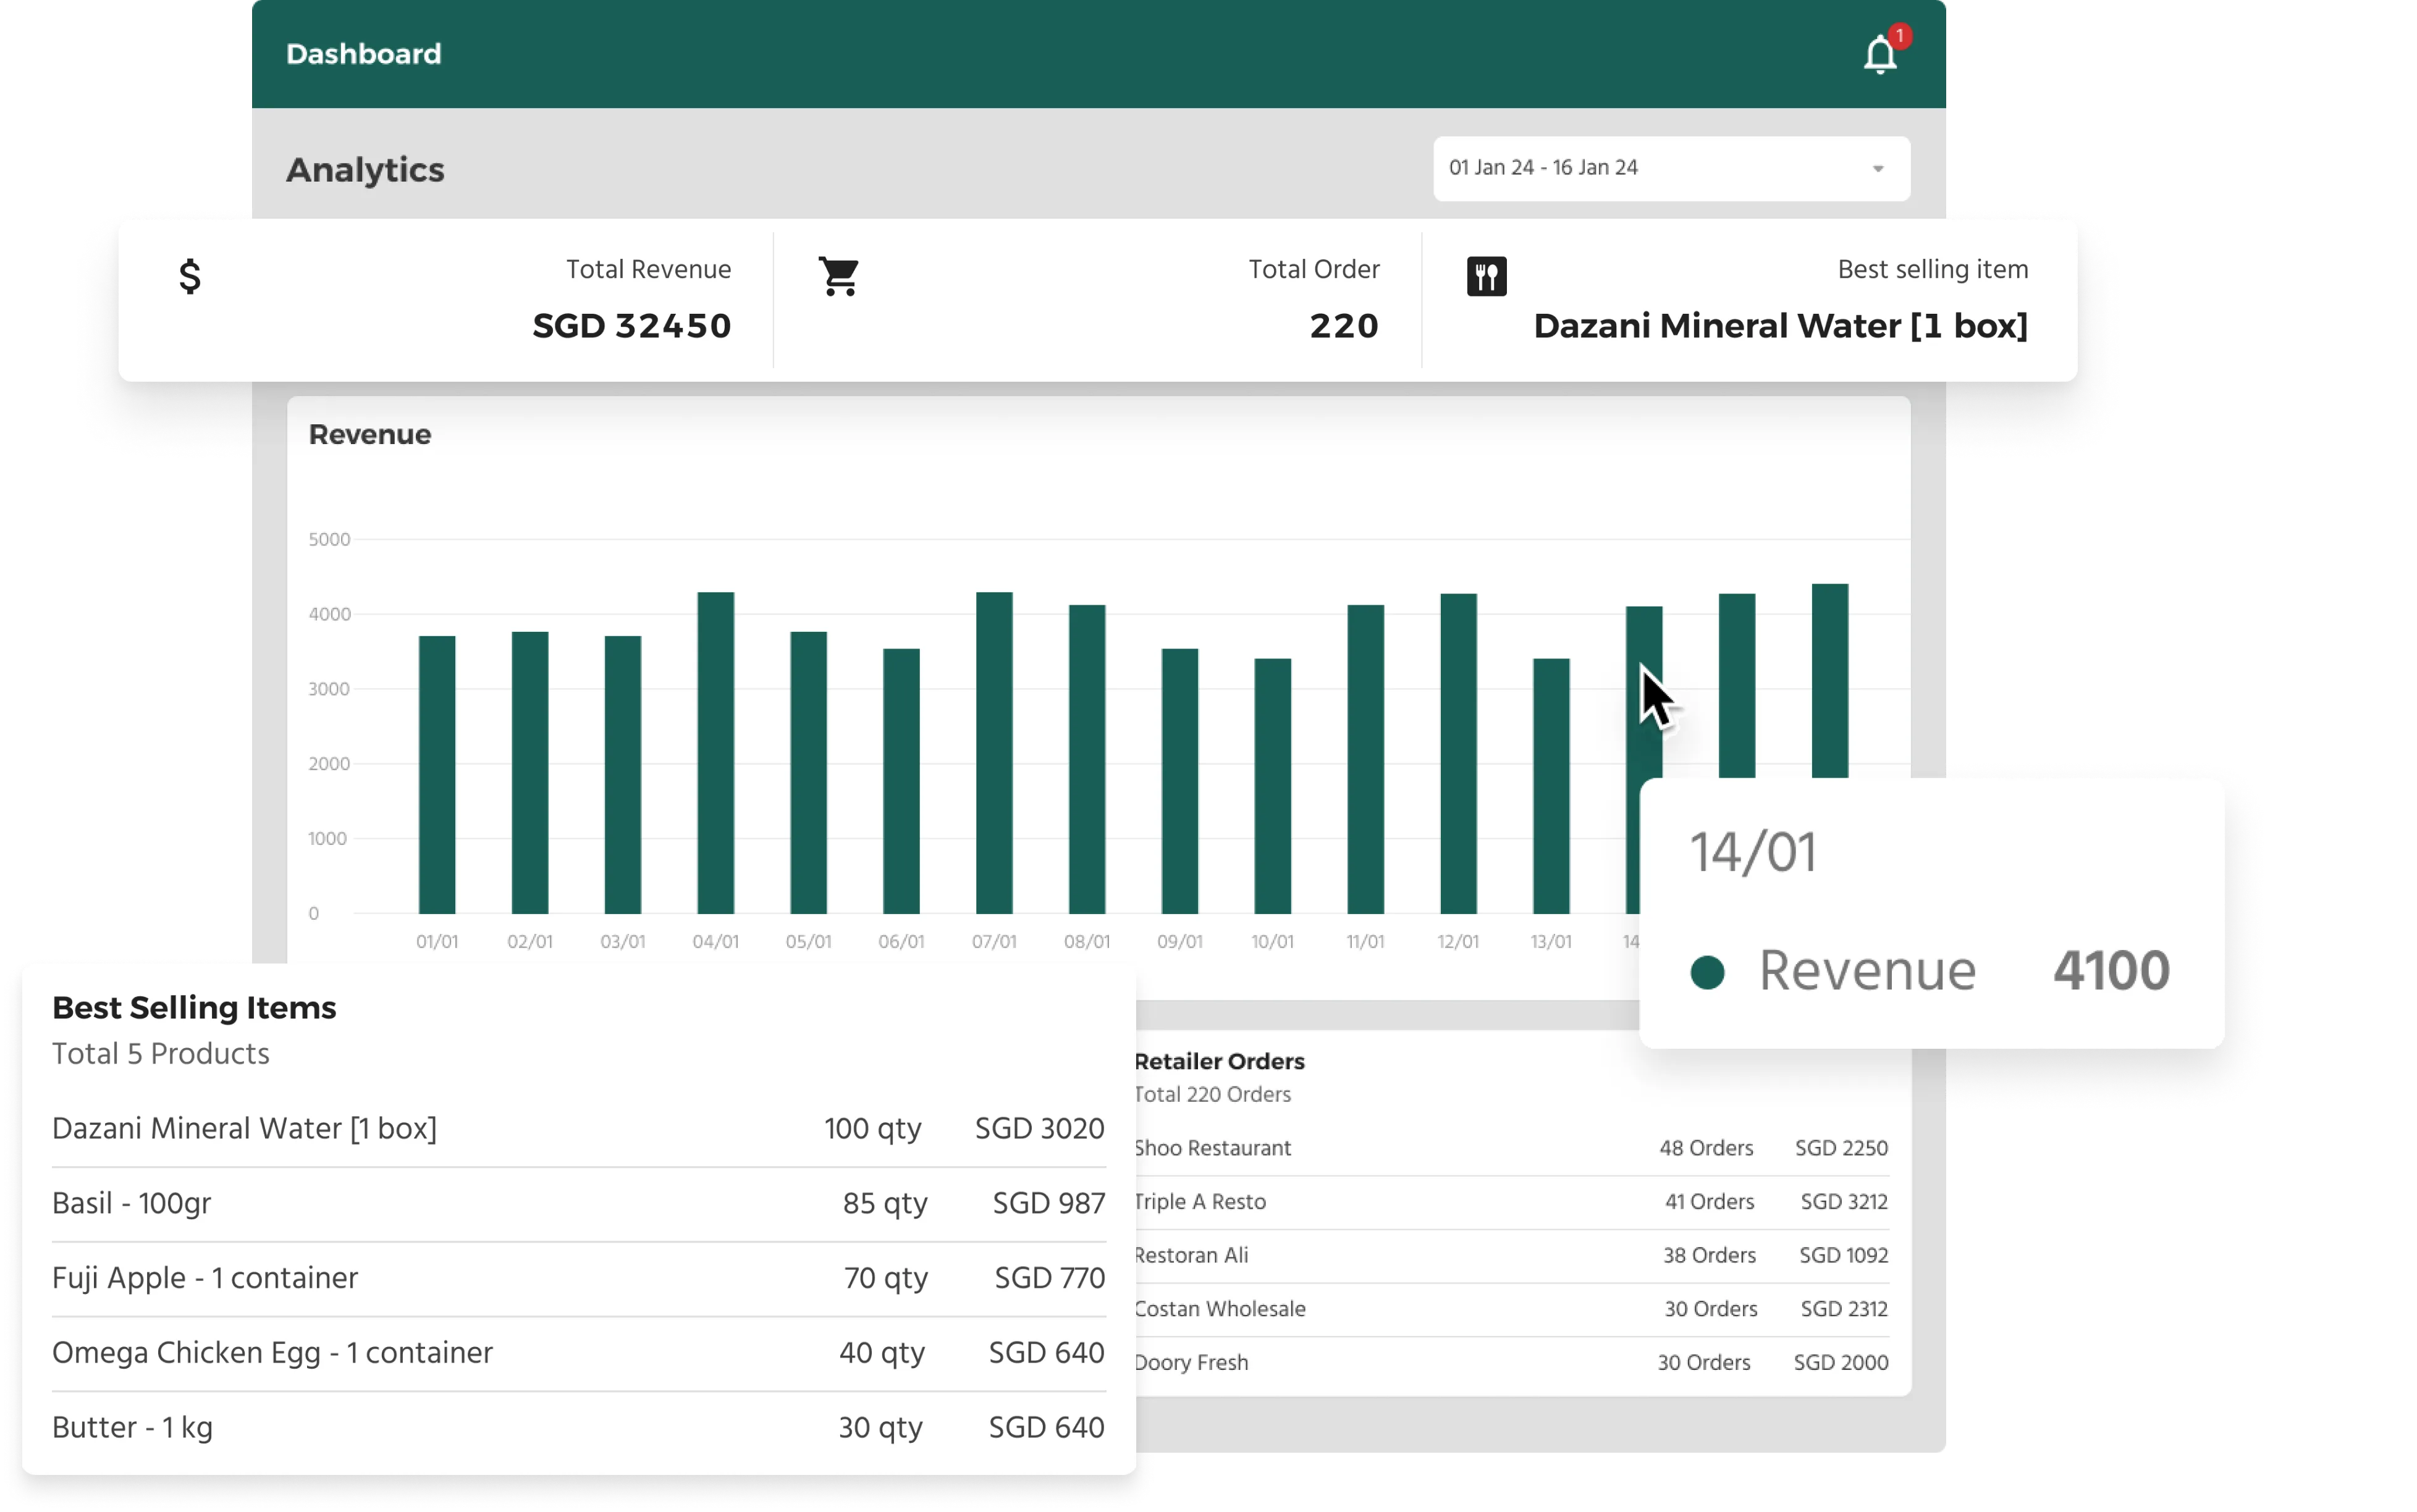Image resolution: width=2417 pixels, height=1512 pixels.
Task: Click the rightmost tallest revenue bar
Action: 1829,680
